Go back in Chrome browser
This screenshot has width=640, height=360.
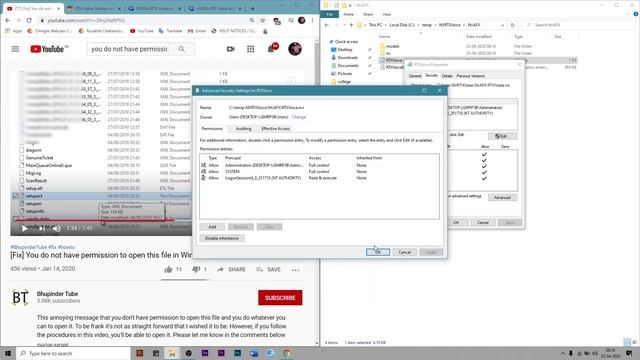click(x=8, y=20)
